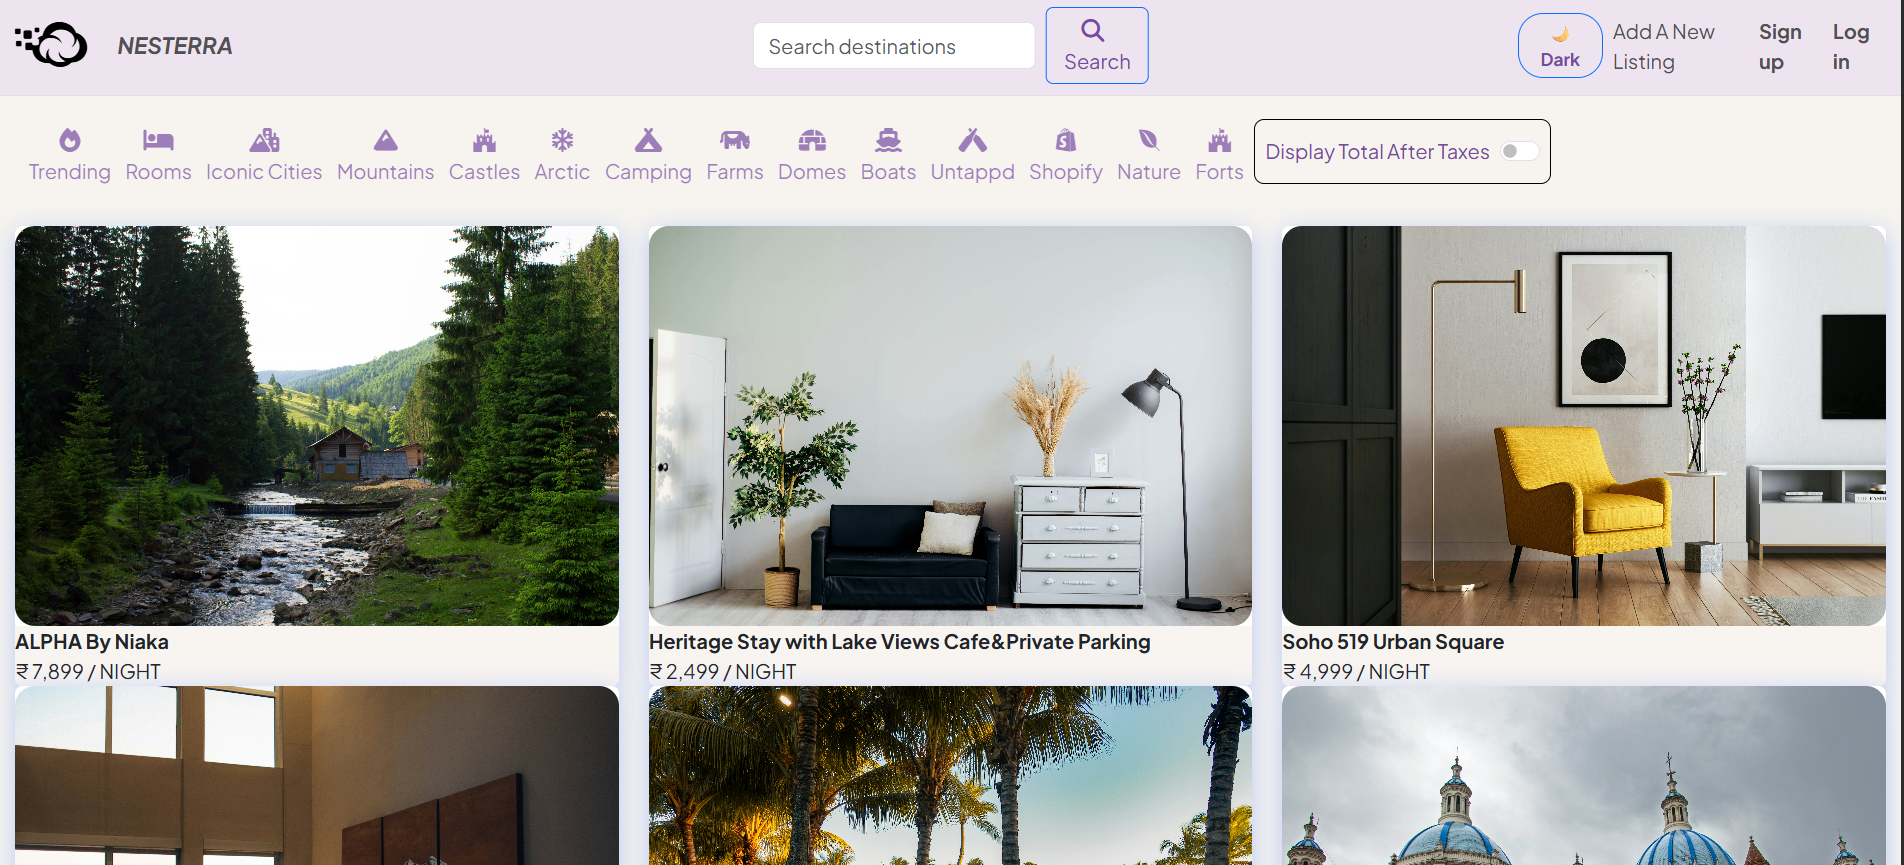This screenshot has height=865, width=1904.
Task: Select the Mountains category label
Action: coord(385,172)
